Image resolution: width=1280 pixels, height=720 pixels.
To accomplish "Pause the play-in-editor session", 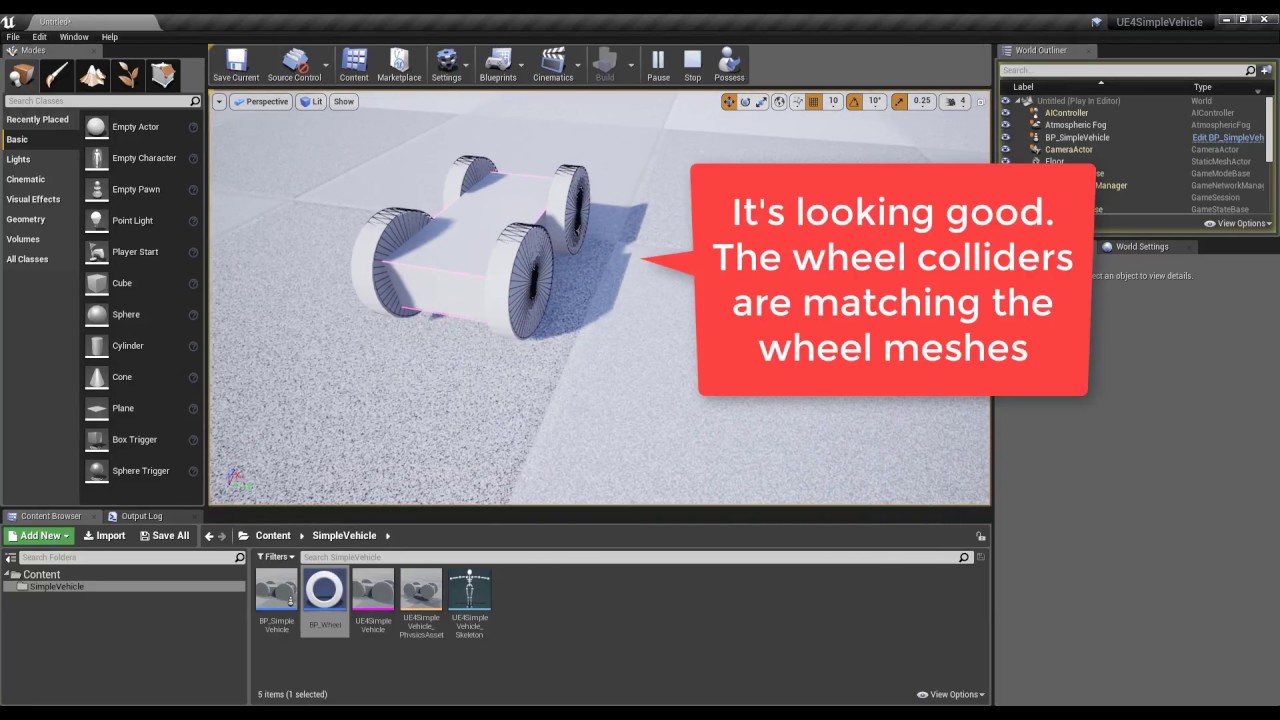I will 658,65.
